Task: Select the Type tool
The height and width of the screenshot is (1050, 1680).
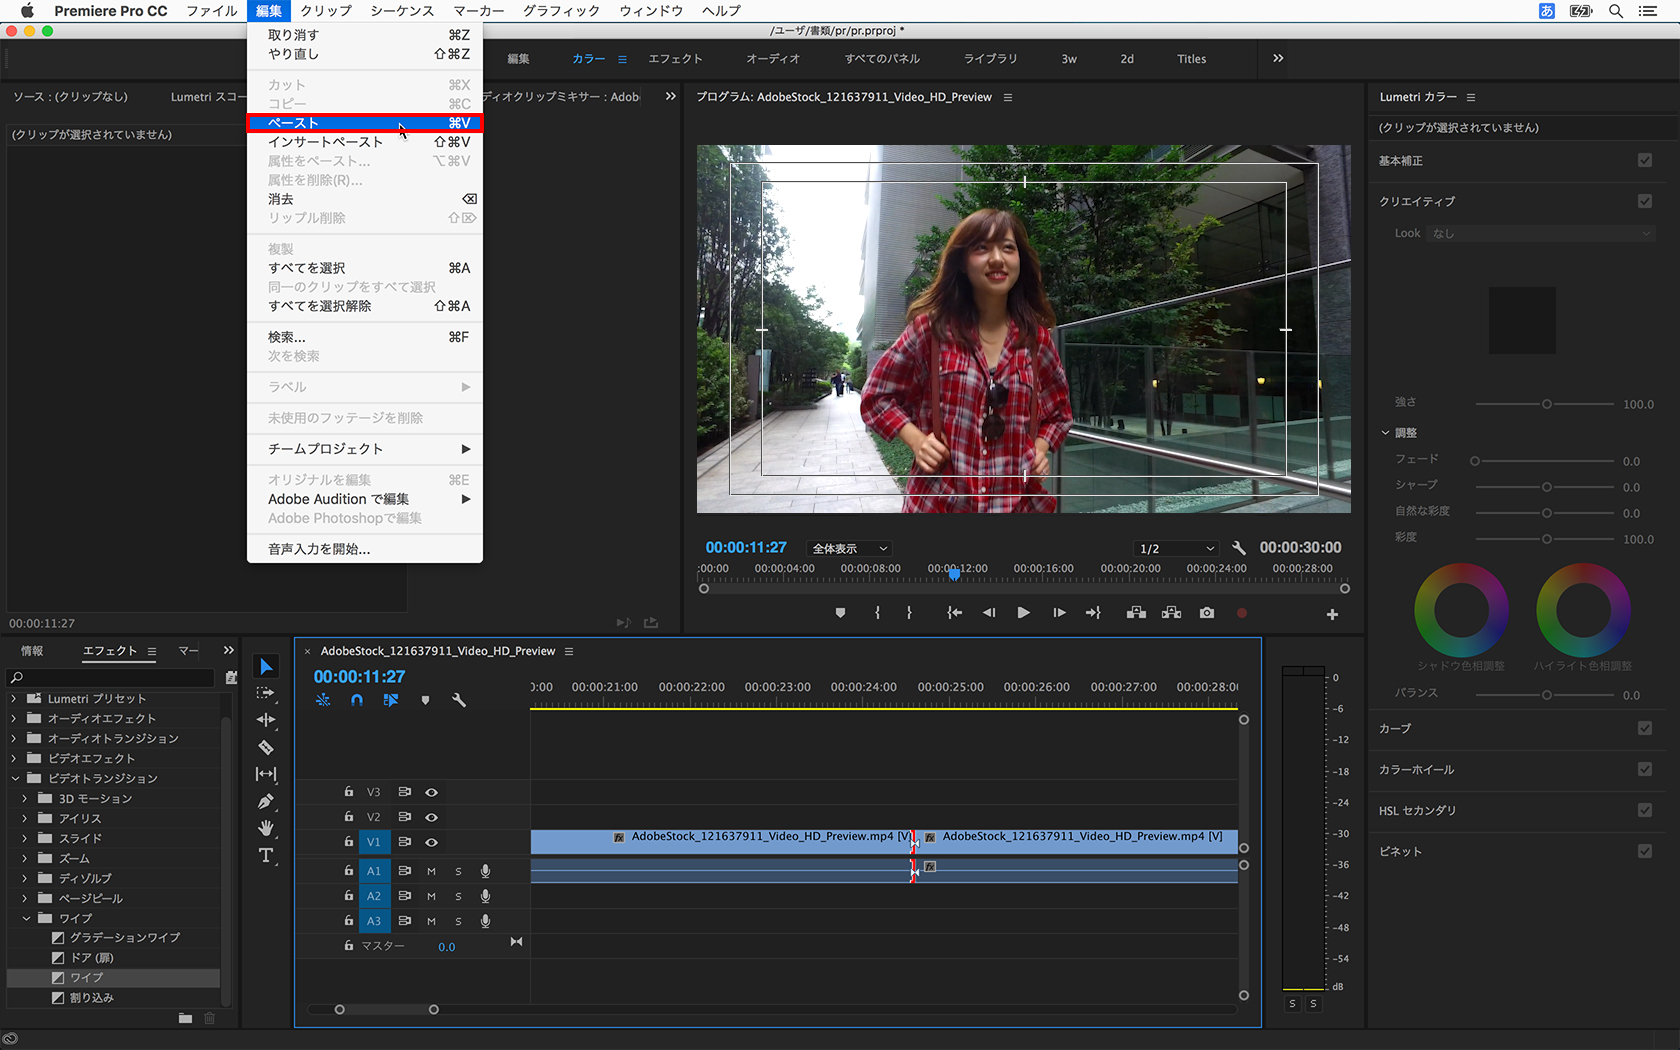Action: 266,855
